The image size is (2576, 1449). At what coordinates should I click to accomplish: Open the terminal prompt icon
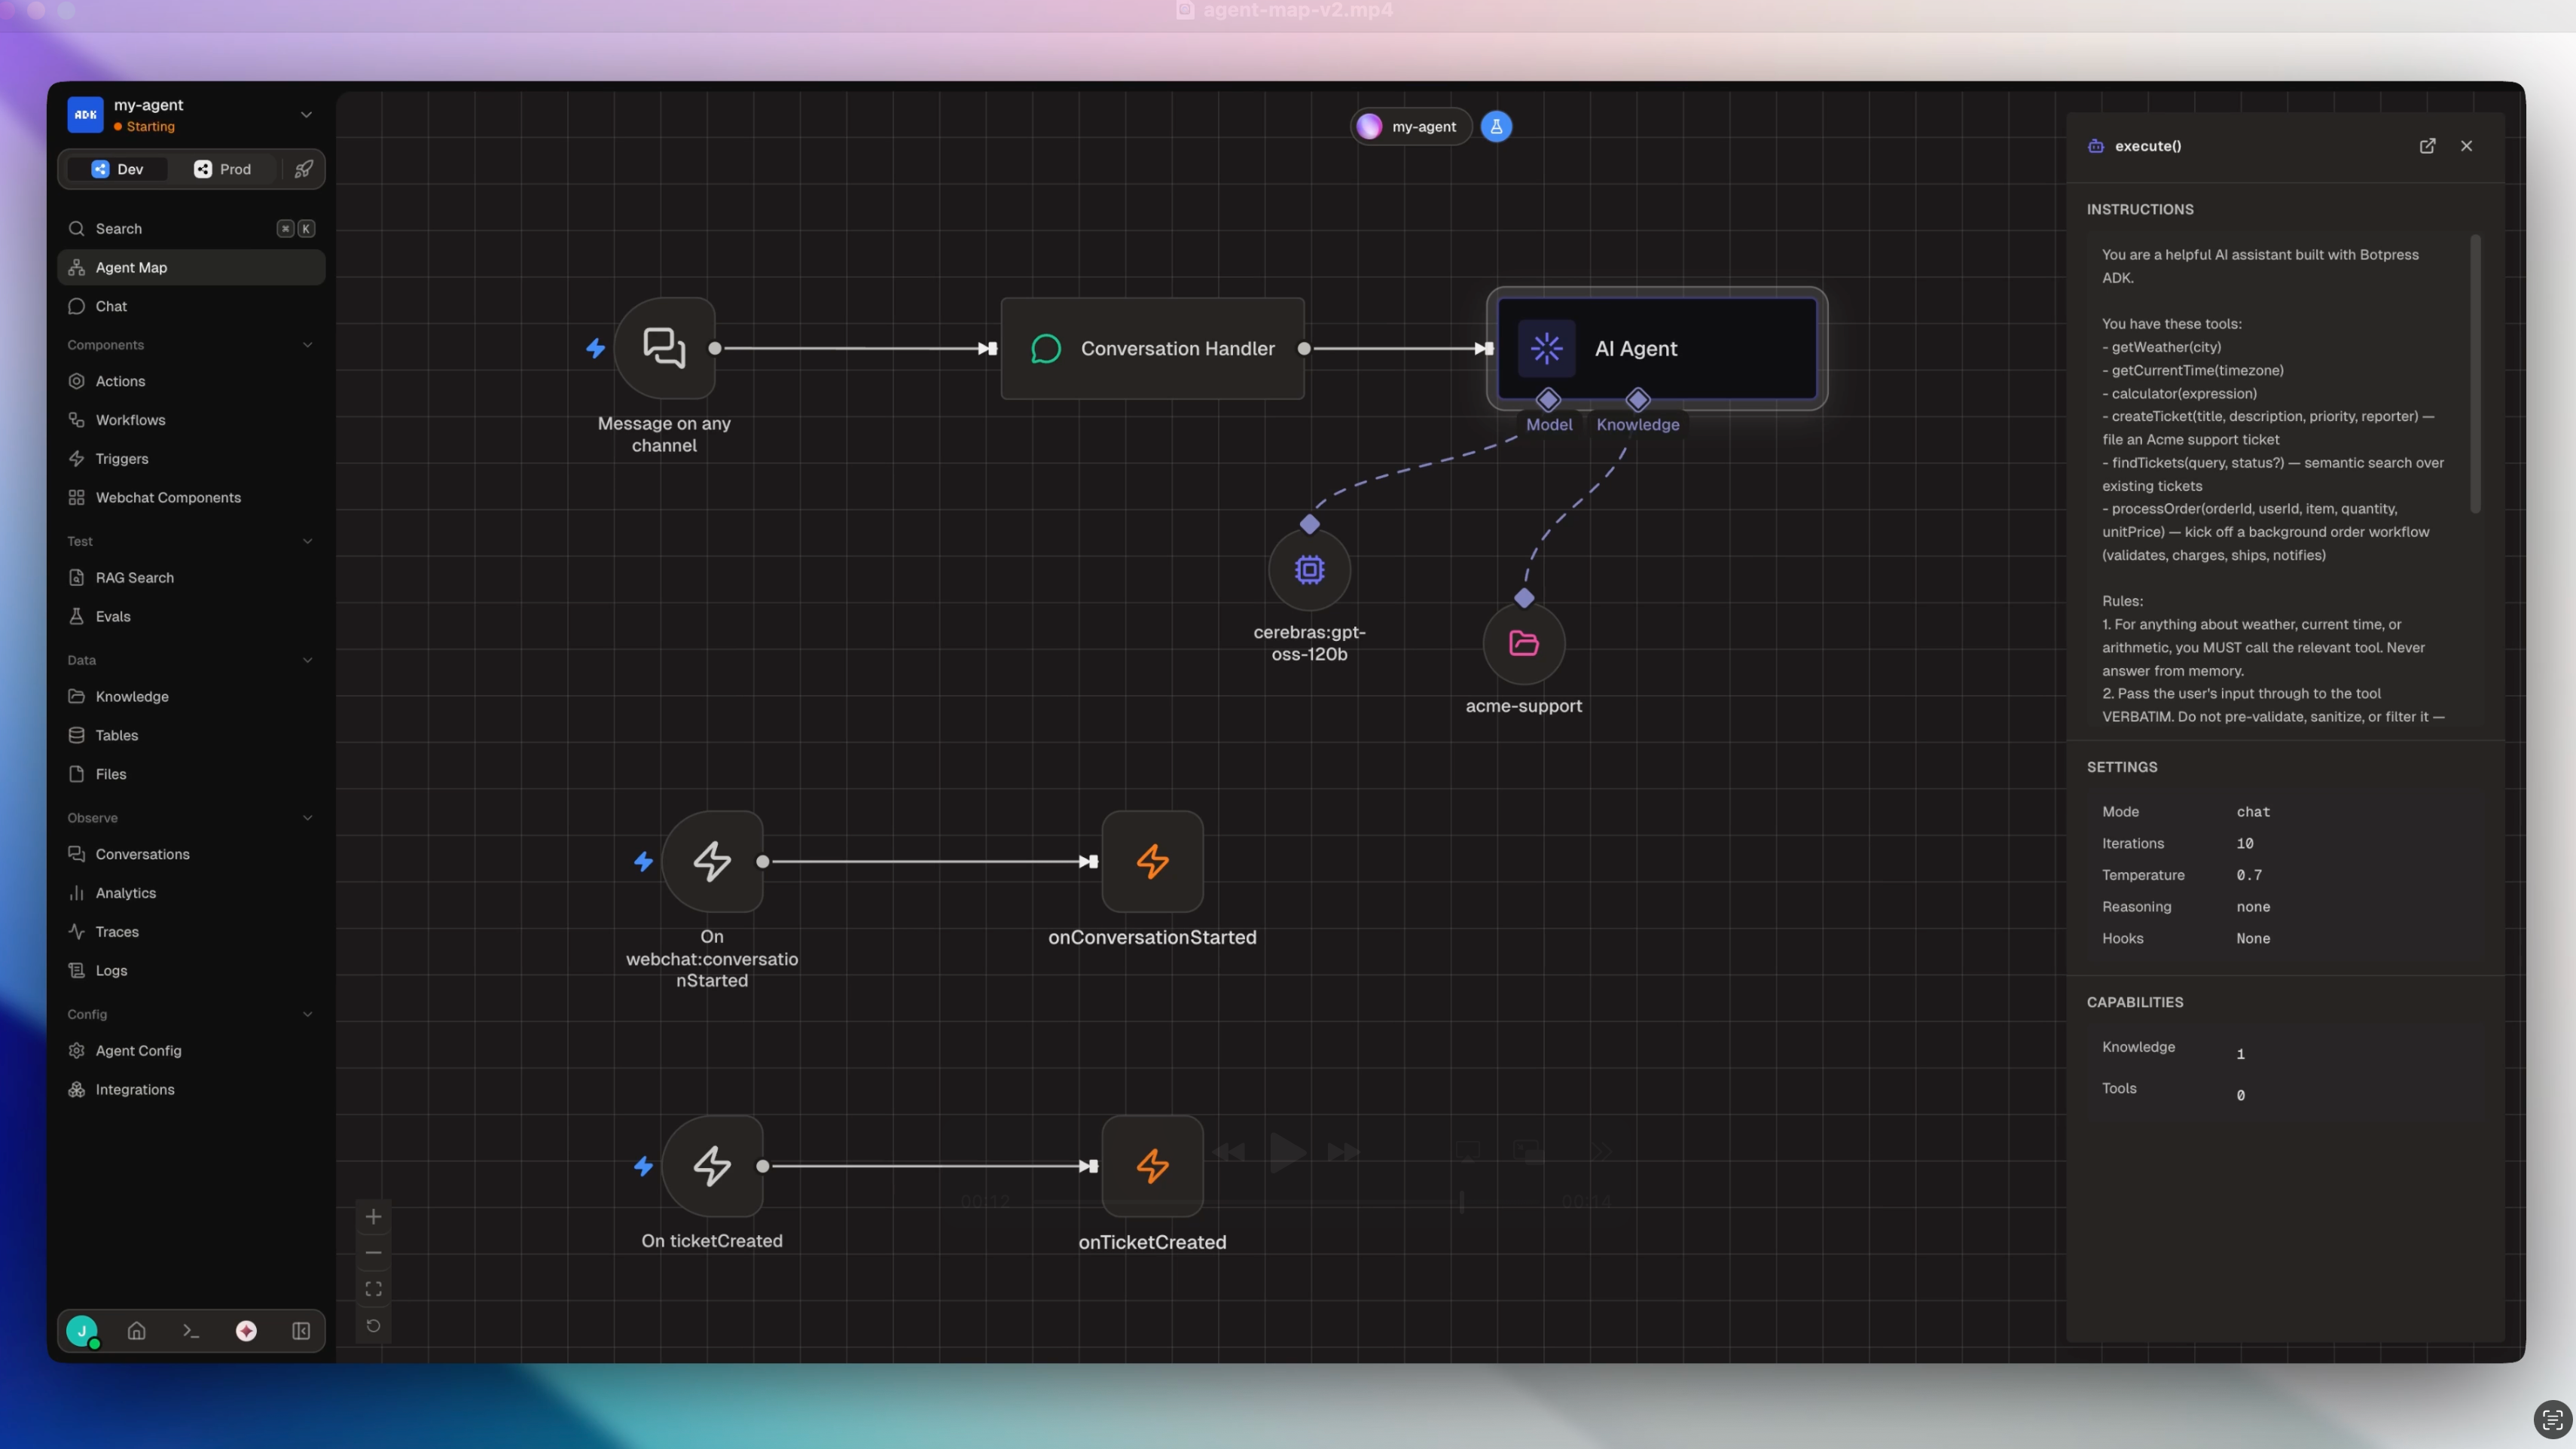tap(191, 1331)
